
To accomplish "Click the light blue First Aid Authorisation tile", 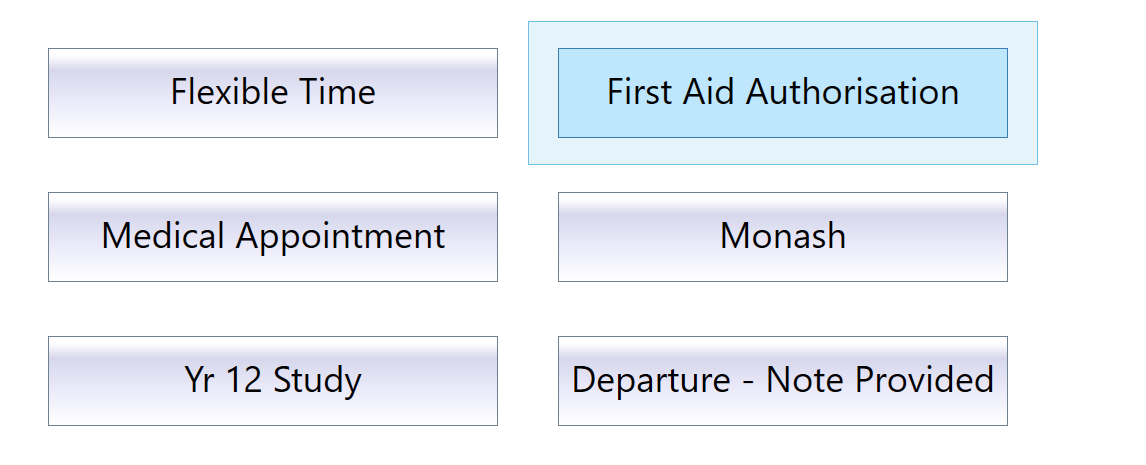I will (782, 93).
